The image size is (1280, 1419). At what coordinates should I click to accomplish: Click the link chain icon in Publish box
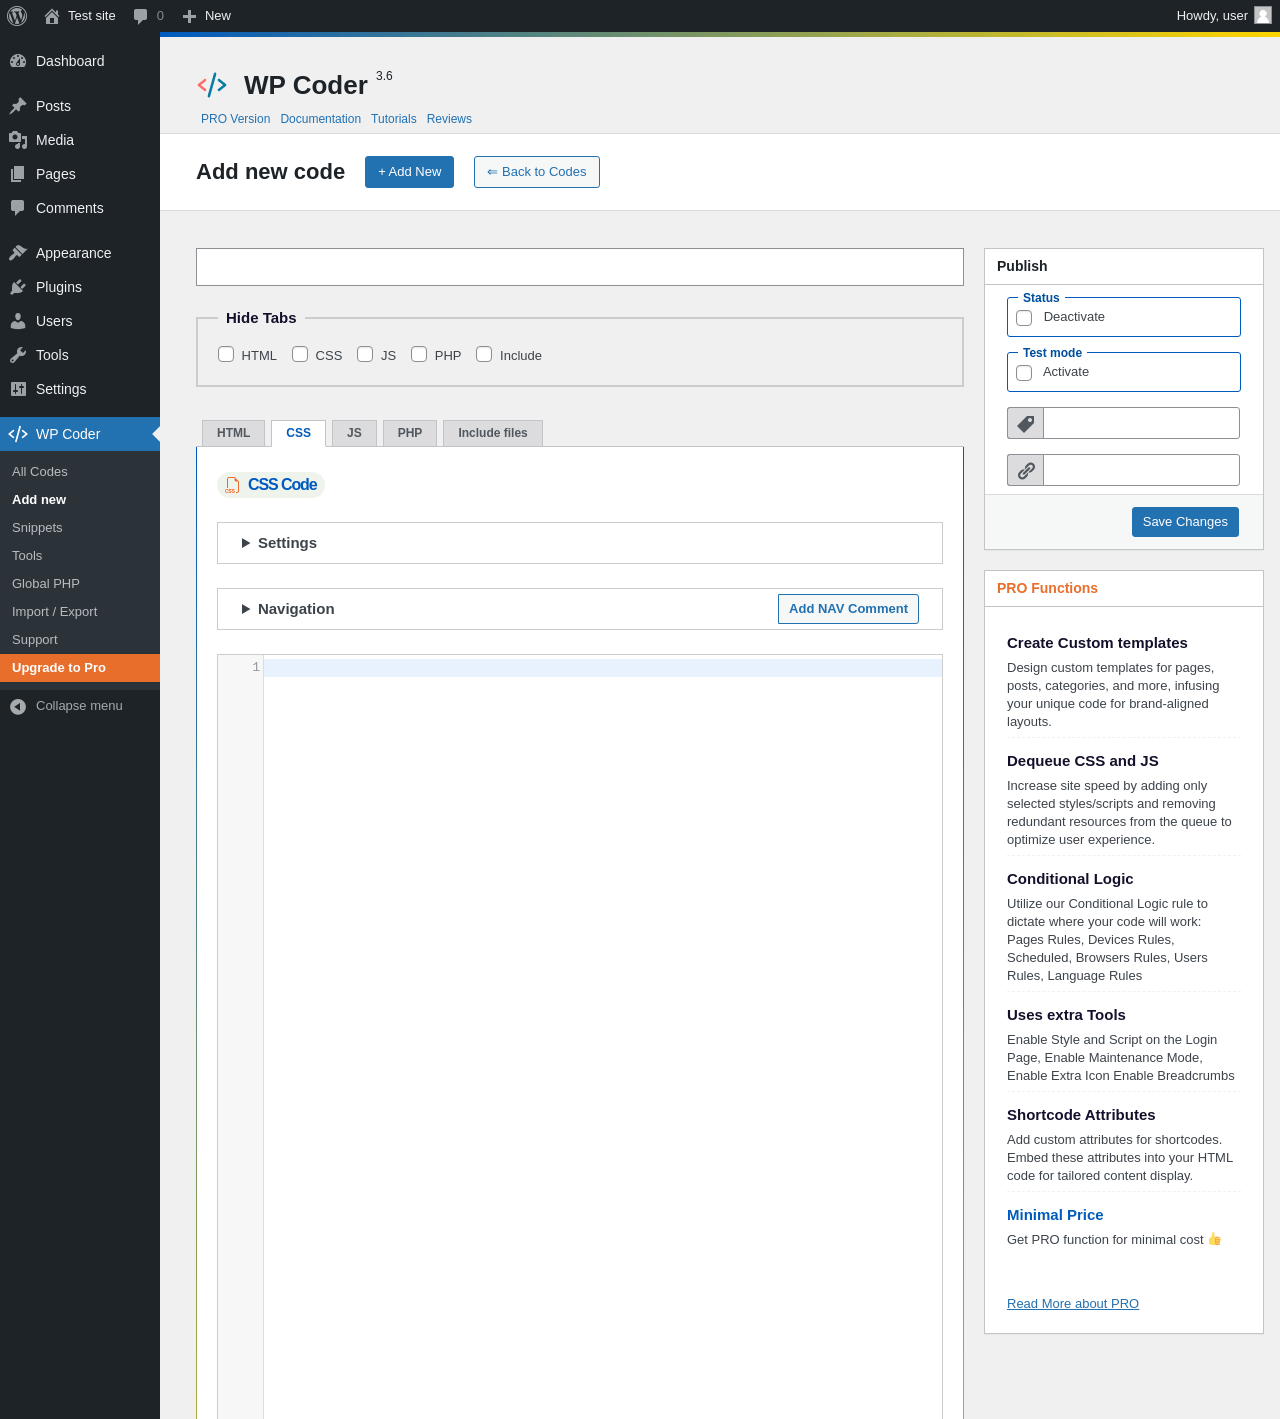click(1026, 470)
